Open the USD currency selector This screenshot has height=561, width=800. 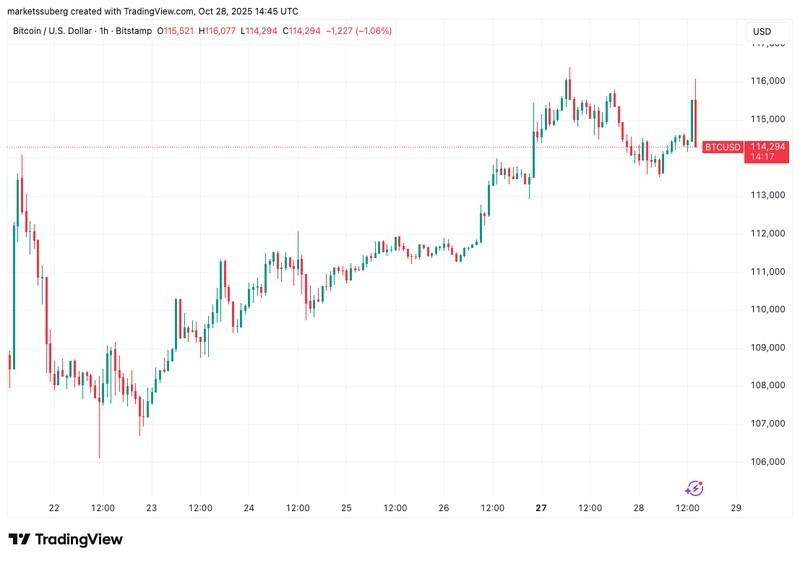coord(762,31)
